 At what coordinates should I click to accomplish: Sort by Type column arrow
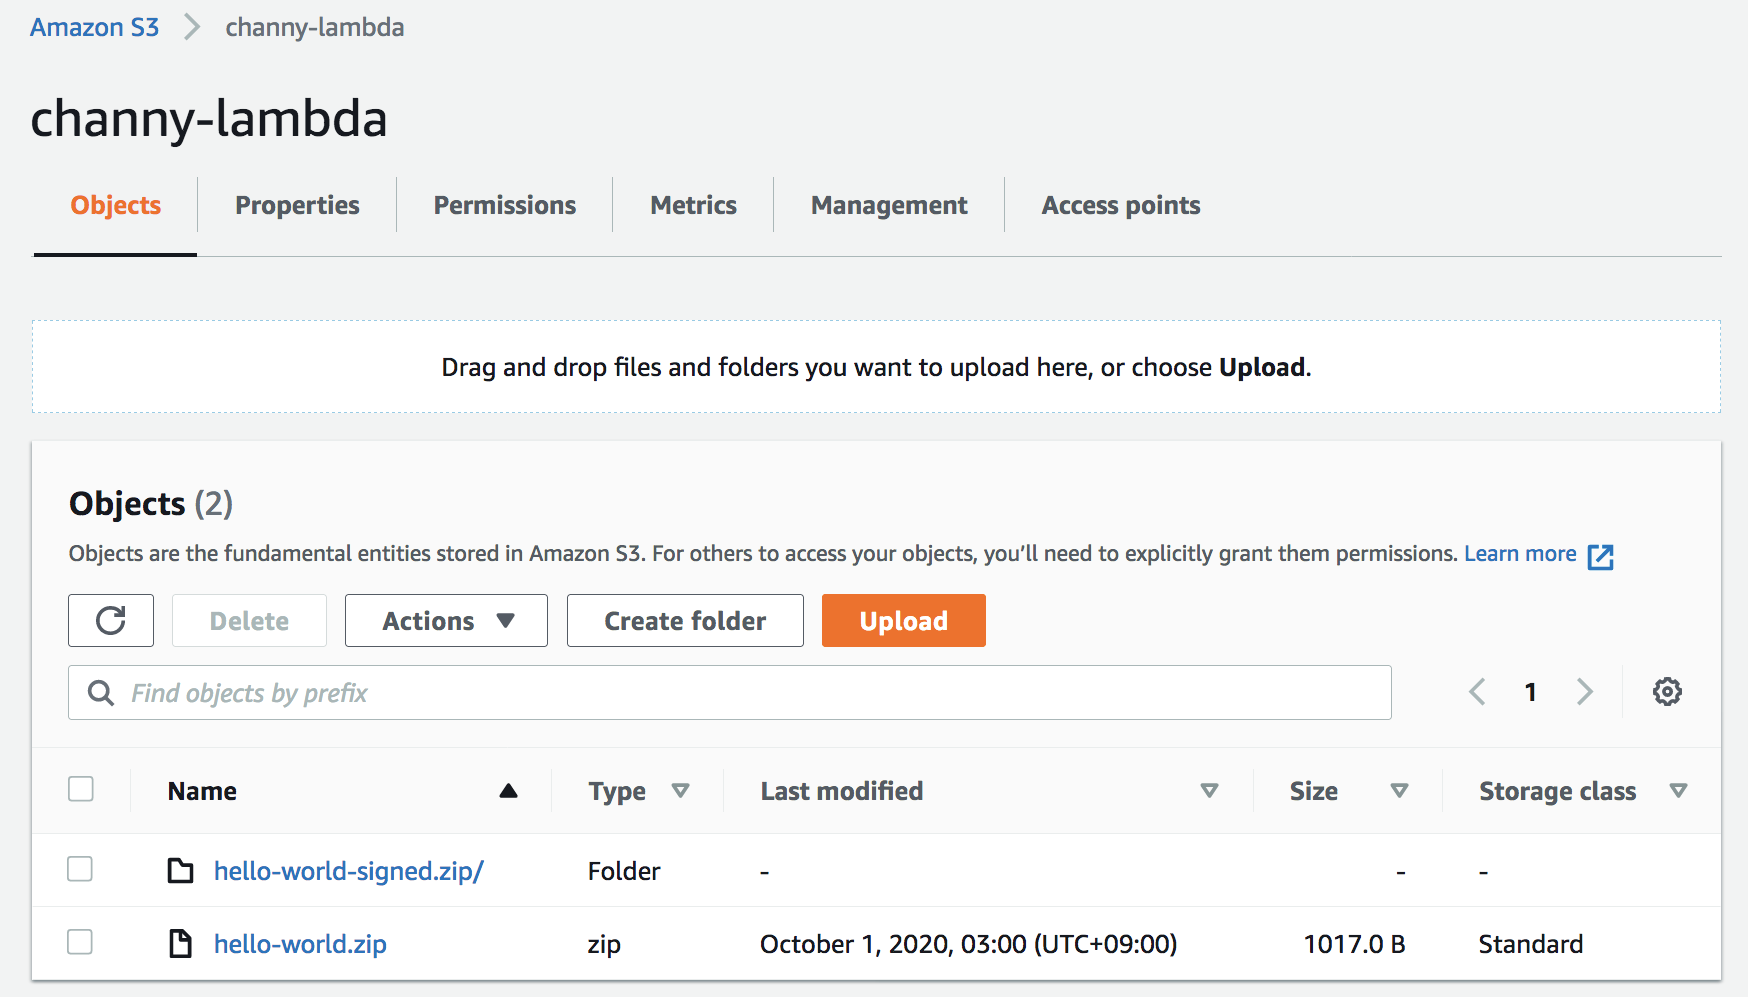[x=681, y=791]
